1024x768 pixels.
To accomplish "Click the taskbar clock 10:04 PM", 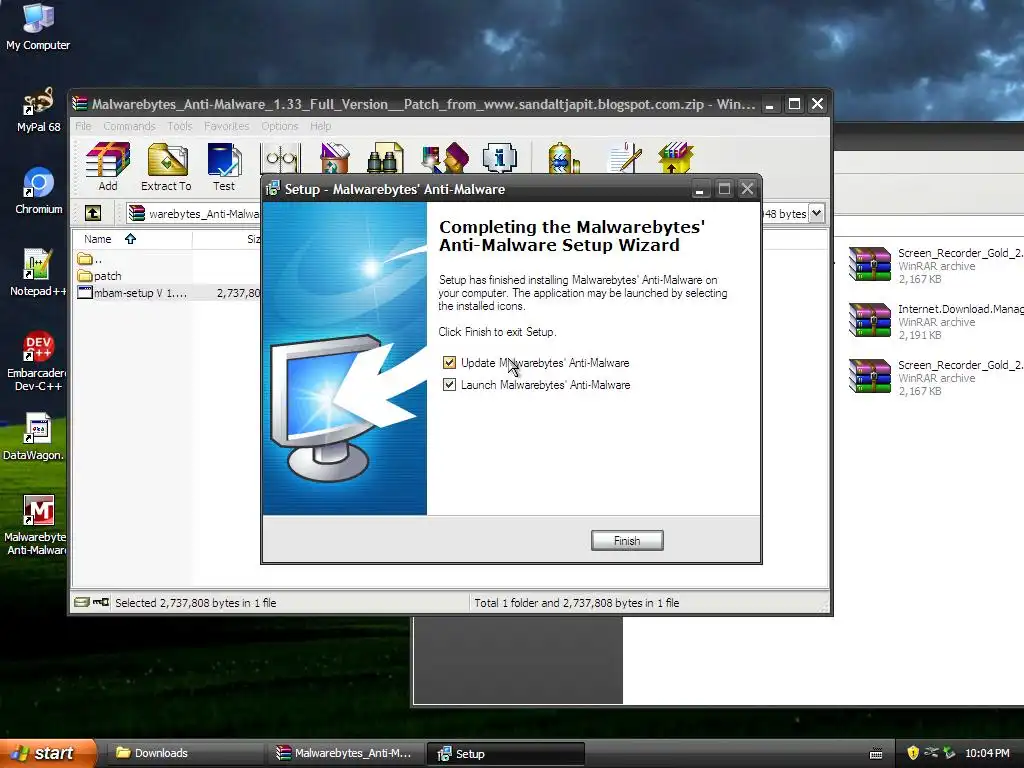I will [x=987, y=753].
